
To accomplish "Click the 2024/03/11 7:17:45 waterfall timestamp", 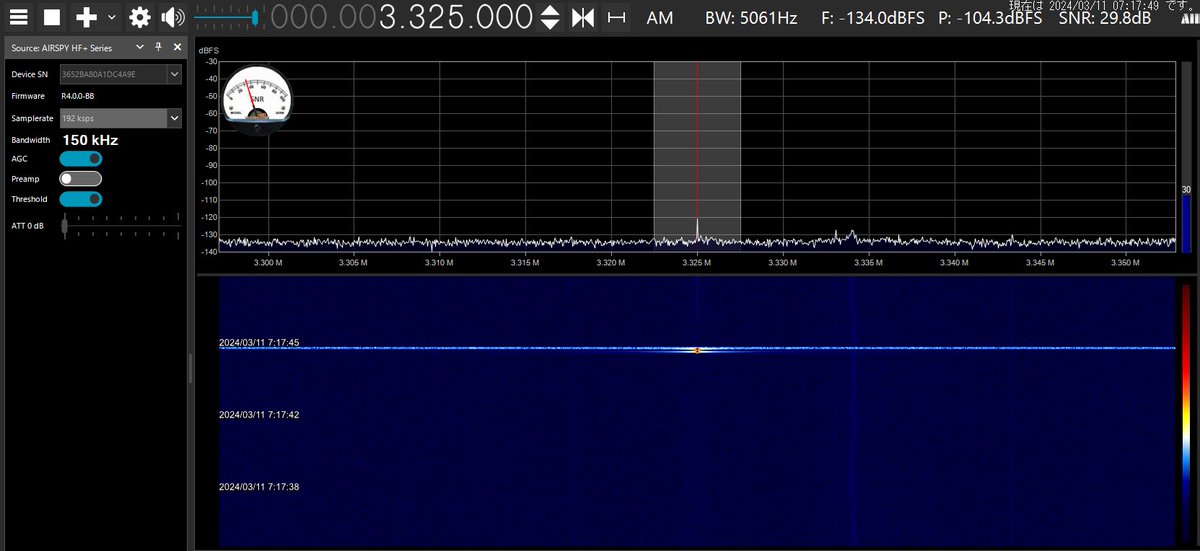I will click(260, 342).
